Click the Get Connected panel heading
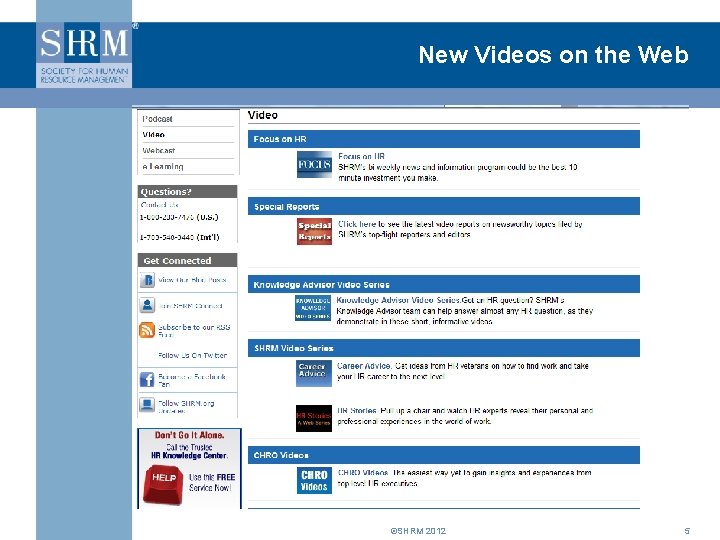 click(x=187, y=260)
